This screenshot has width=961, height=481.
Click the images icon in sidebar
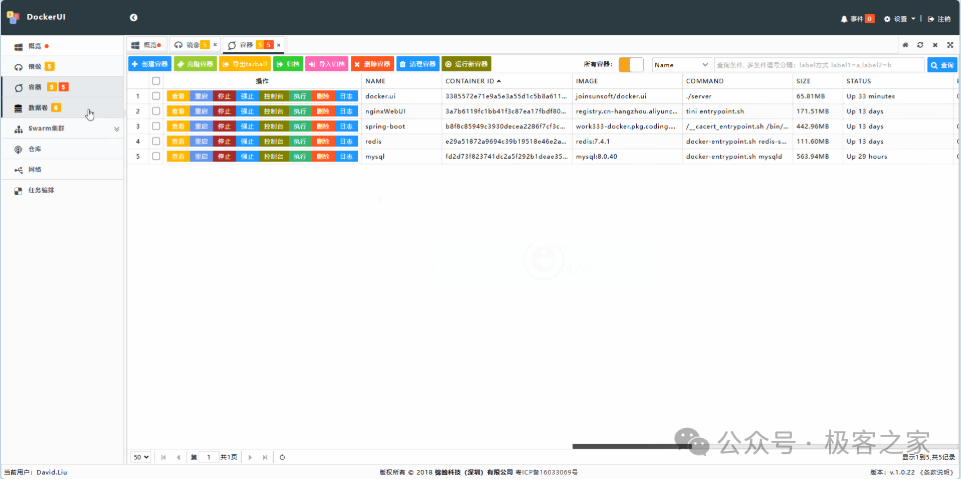coord(18,66)
